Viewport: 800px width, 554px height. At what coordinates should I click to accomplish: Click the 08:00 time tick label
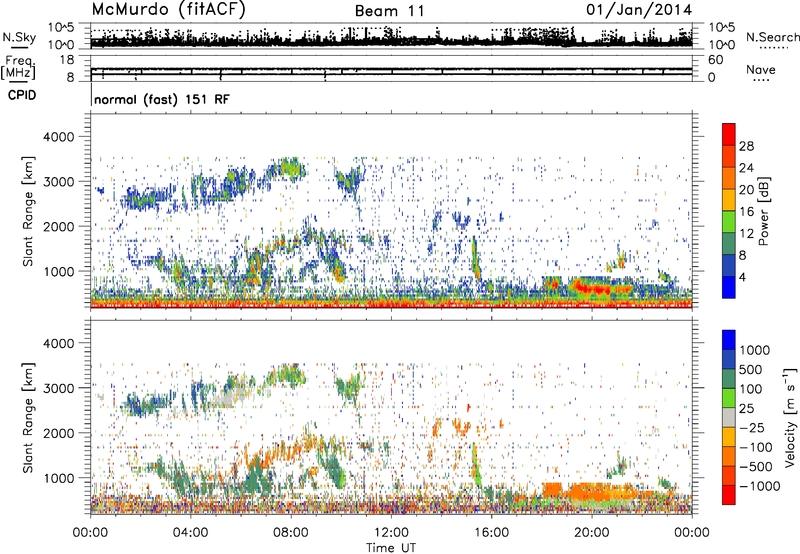click(x=291, y=533)
